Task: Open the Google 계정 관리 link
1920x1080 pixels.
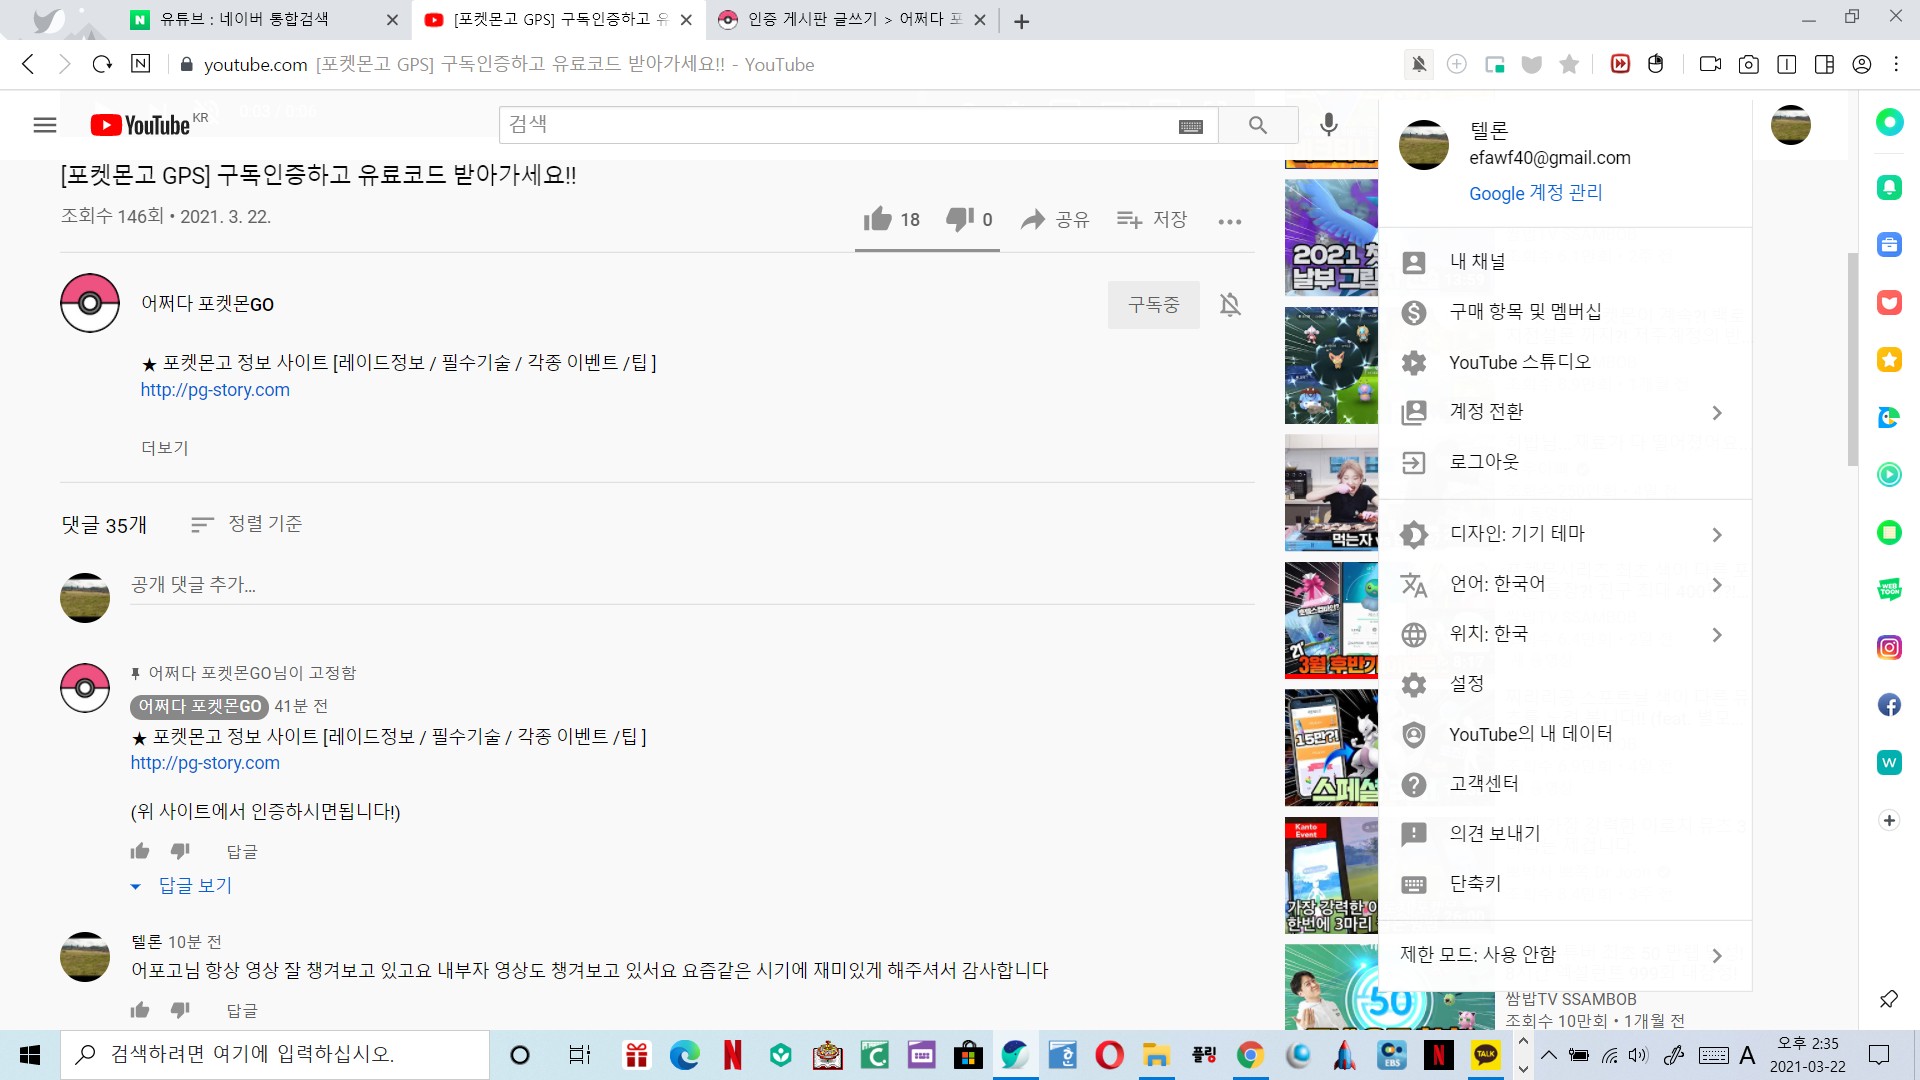Action: pyautogui.click(x=1535, y=193)
